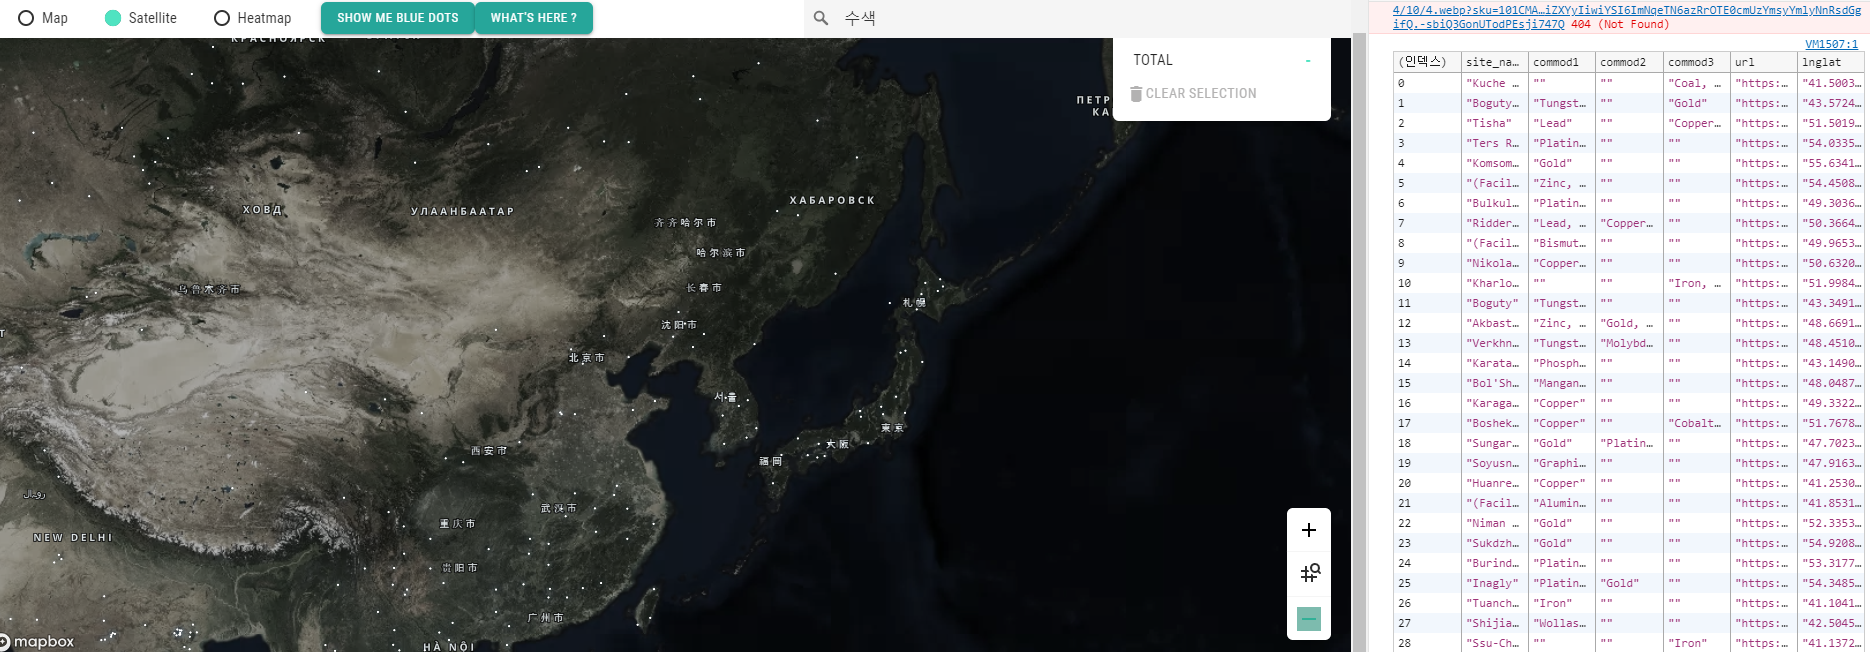Click the "Sungar…" site name cell

1494,443
